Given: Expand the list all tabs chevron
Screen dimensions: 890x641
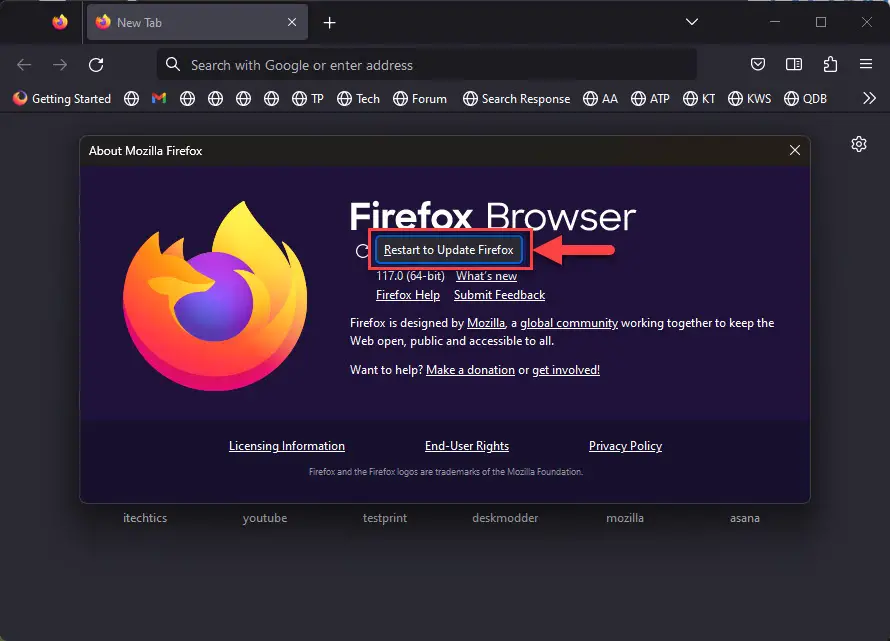Looking at the screenshot, I should pyautogui.click(x=691, y=22).
